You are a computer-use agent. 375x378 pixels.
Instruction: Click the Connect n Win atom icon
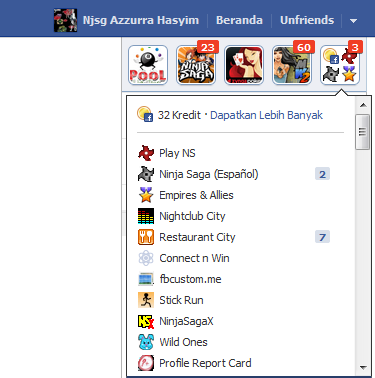(x=146, y=258)
